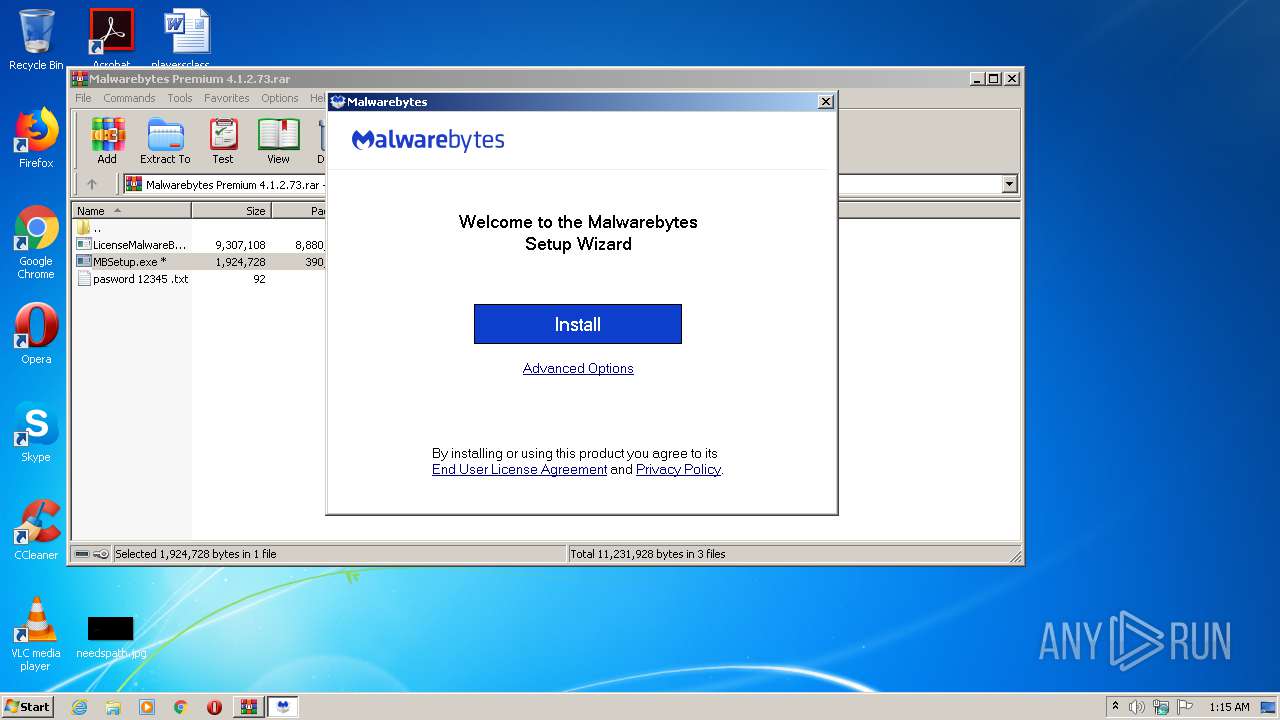Switch to the Malwarebytes taskbar button

click(x=283, y=707)
